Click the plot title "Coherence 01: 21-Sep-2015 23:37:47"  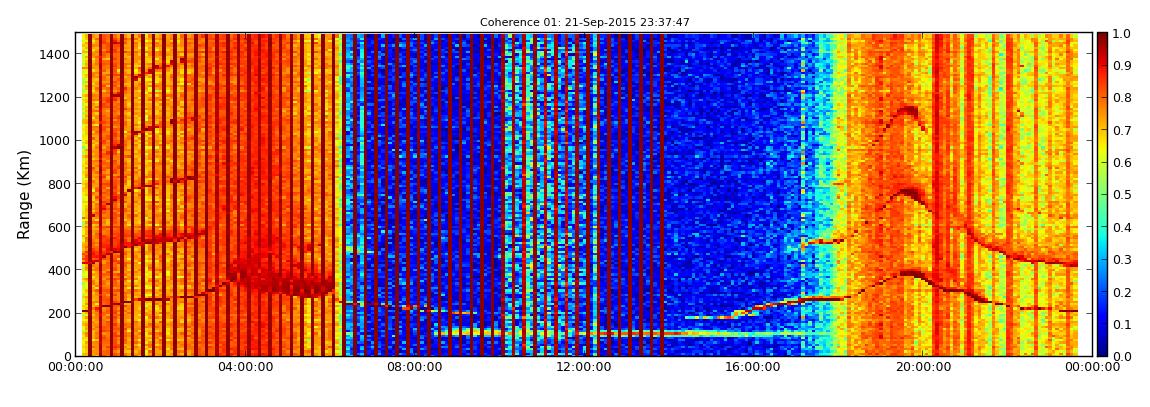coord(585,23)
